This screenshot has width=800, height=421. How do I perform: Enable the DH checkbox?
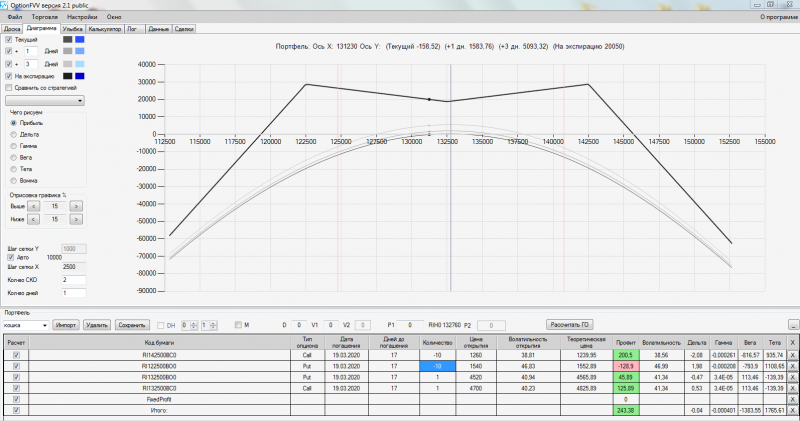tap(161, 325)
